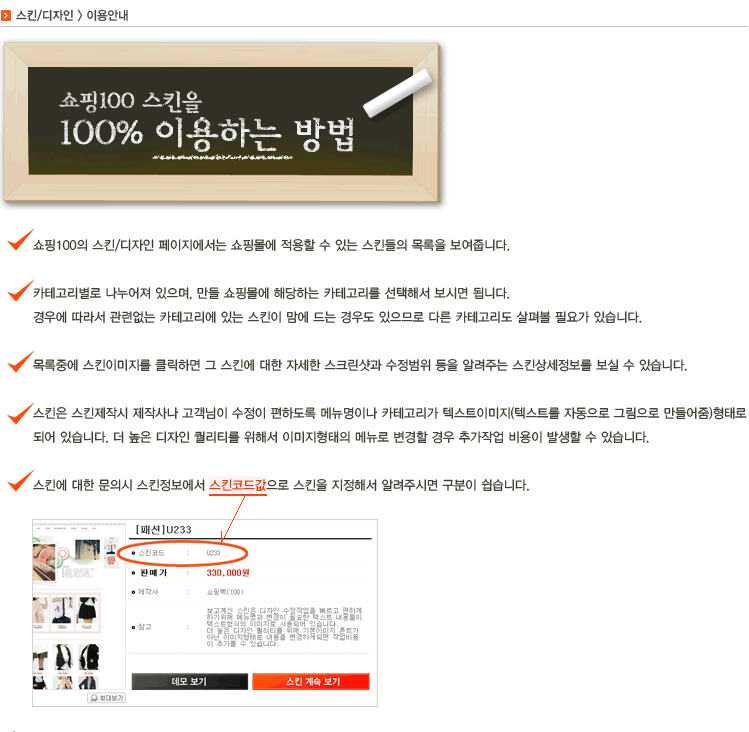This screenshot has height=732, width=749.
Task: Click the 확대보기 magnifier button
Action: point(107,698)
